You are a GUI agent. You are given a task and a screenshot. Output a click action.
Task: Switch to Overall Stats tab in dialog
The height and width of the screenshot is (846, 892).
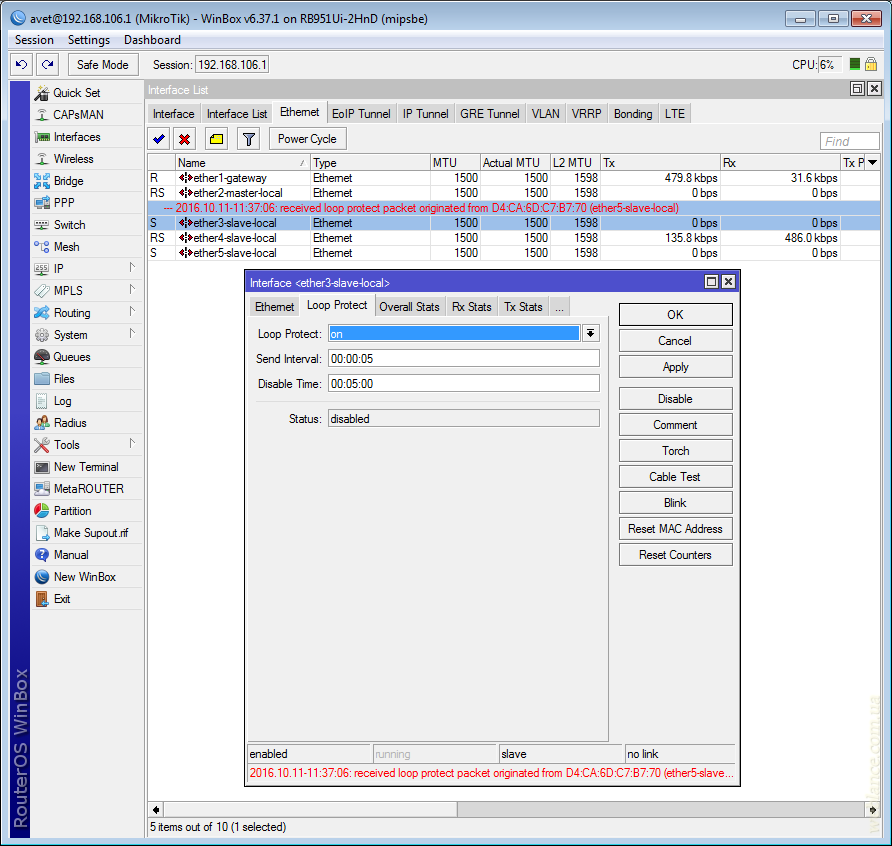point(409,307)
